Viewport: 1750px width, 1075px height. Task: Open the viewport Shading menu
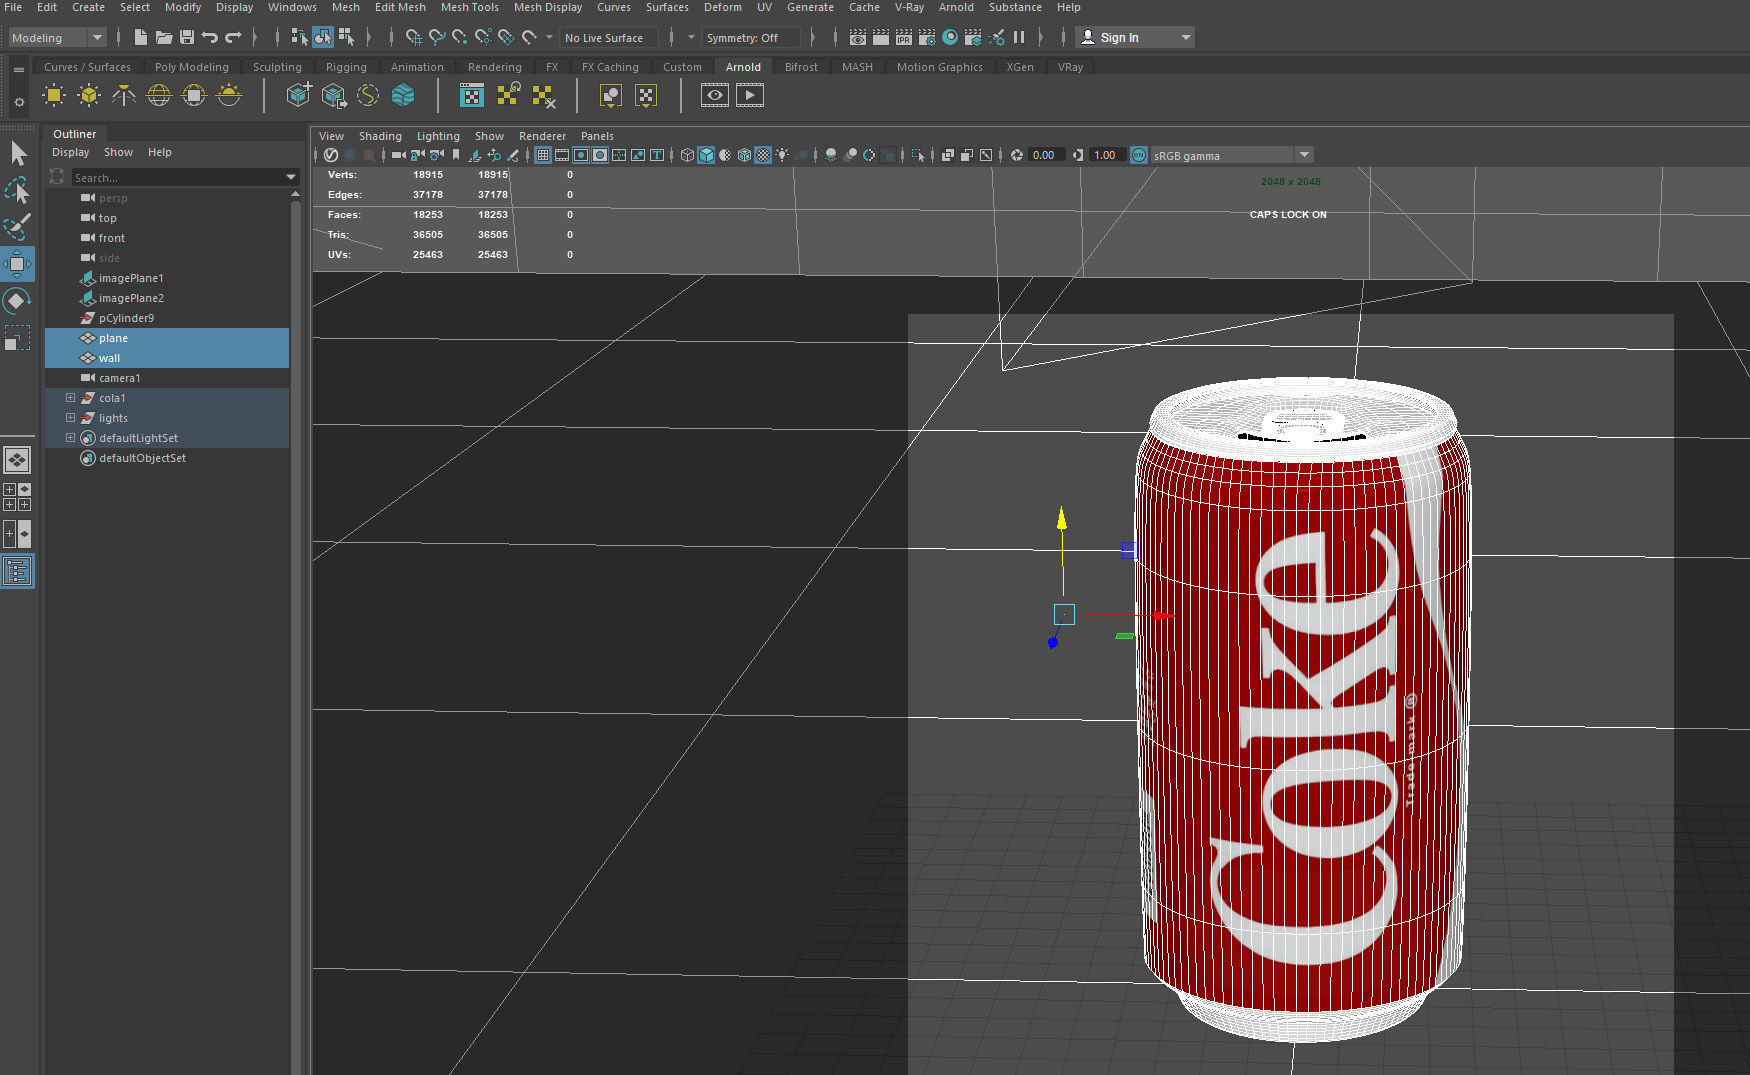click(380, 136)
